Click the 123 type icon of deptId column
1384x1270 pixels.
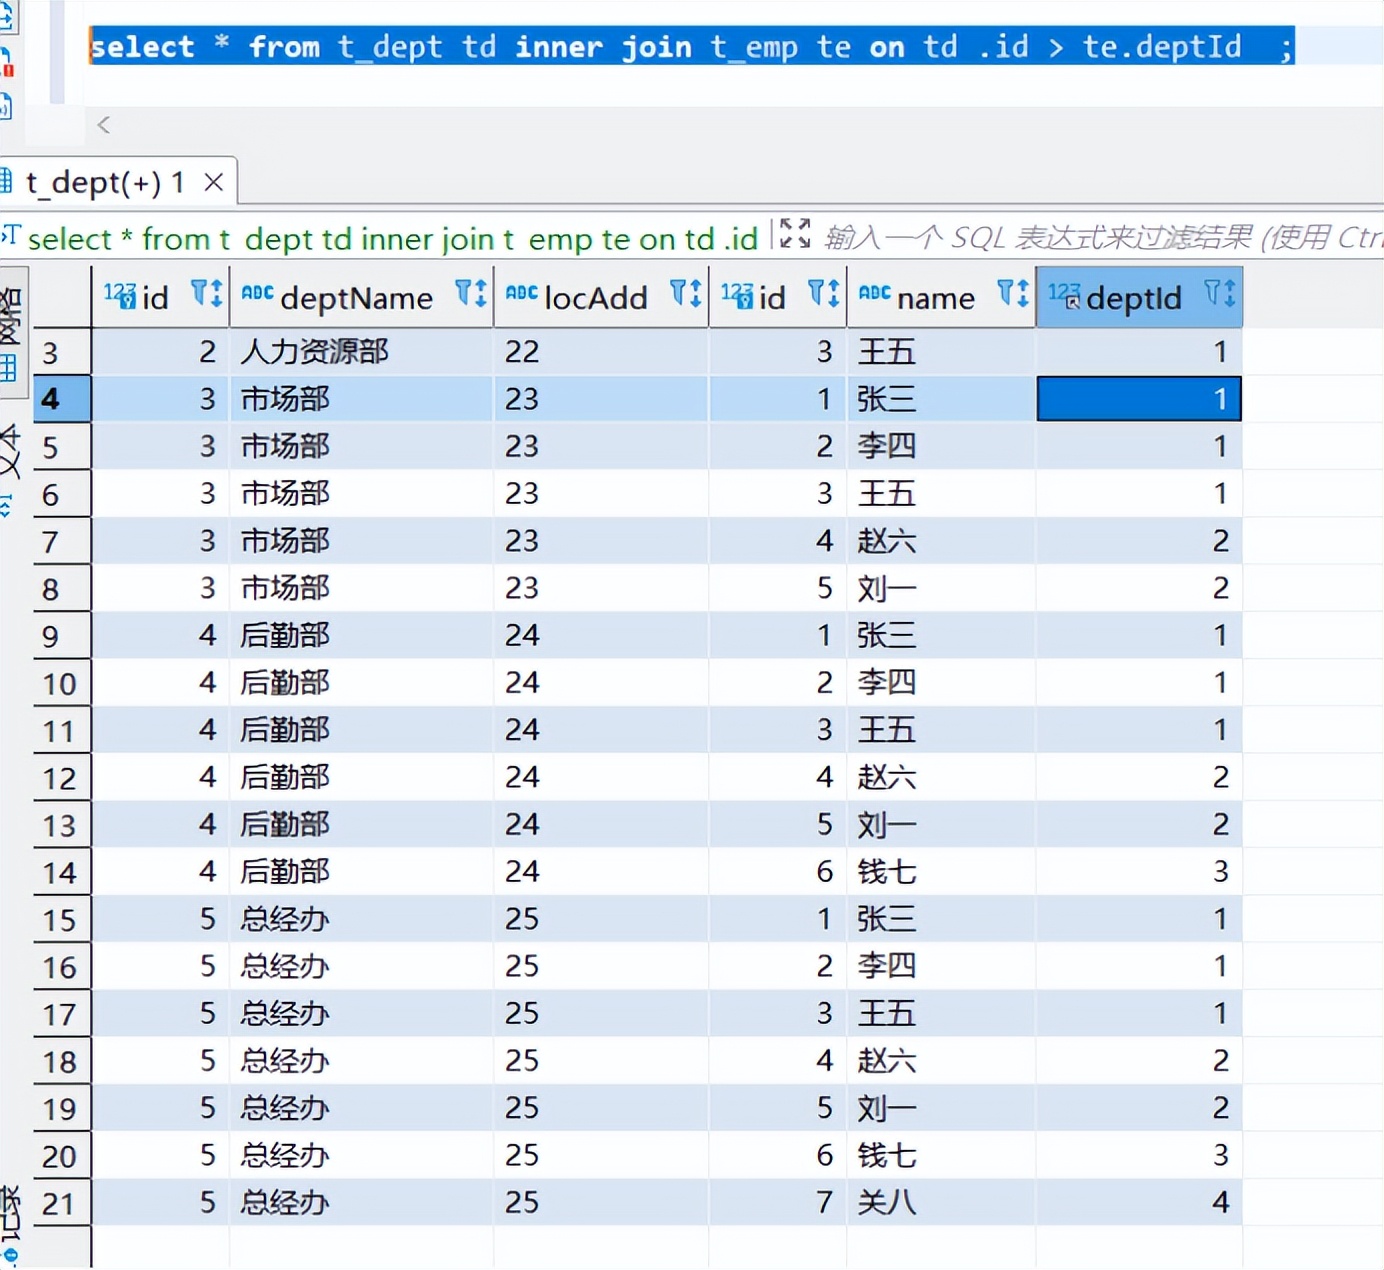click(x=1064, y=295)
